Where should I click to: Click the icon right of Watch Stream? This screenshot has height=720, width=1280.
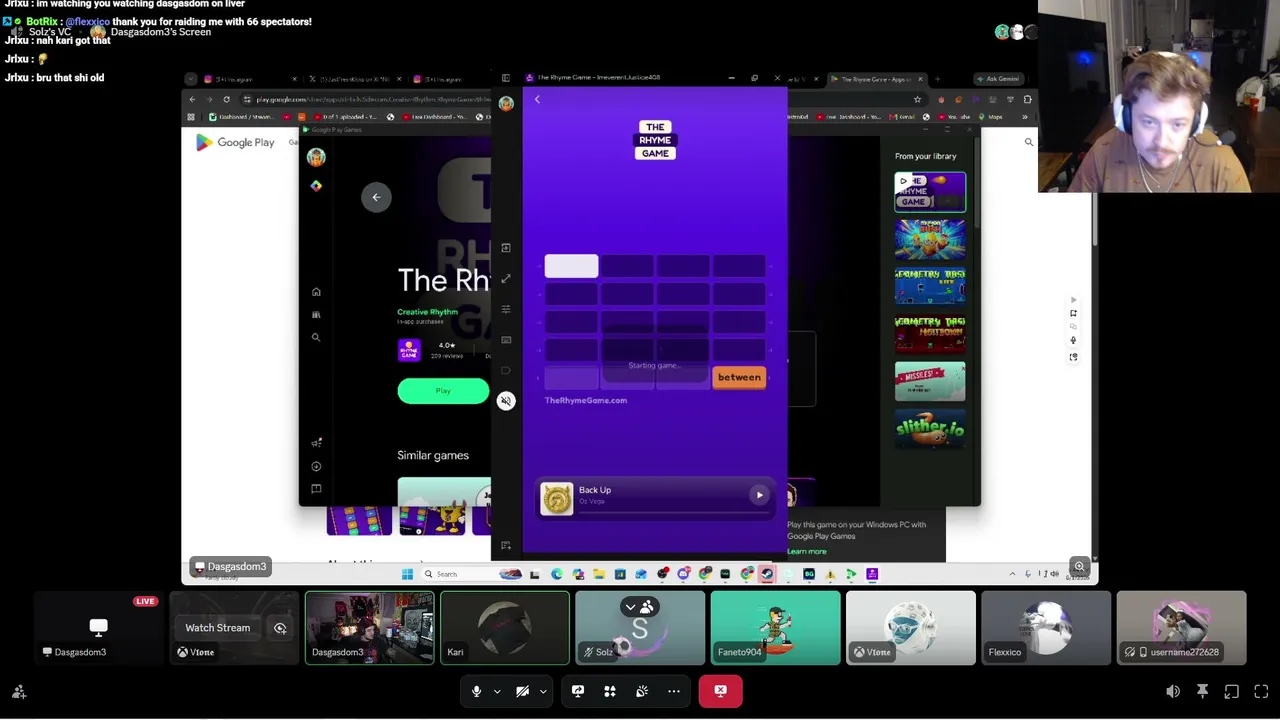coord(280,628)
